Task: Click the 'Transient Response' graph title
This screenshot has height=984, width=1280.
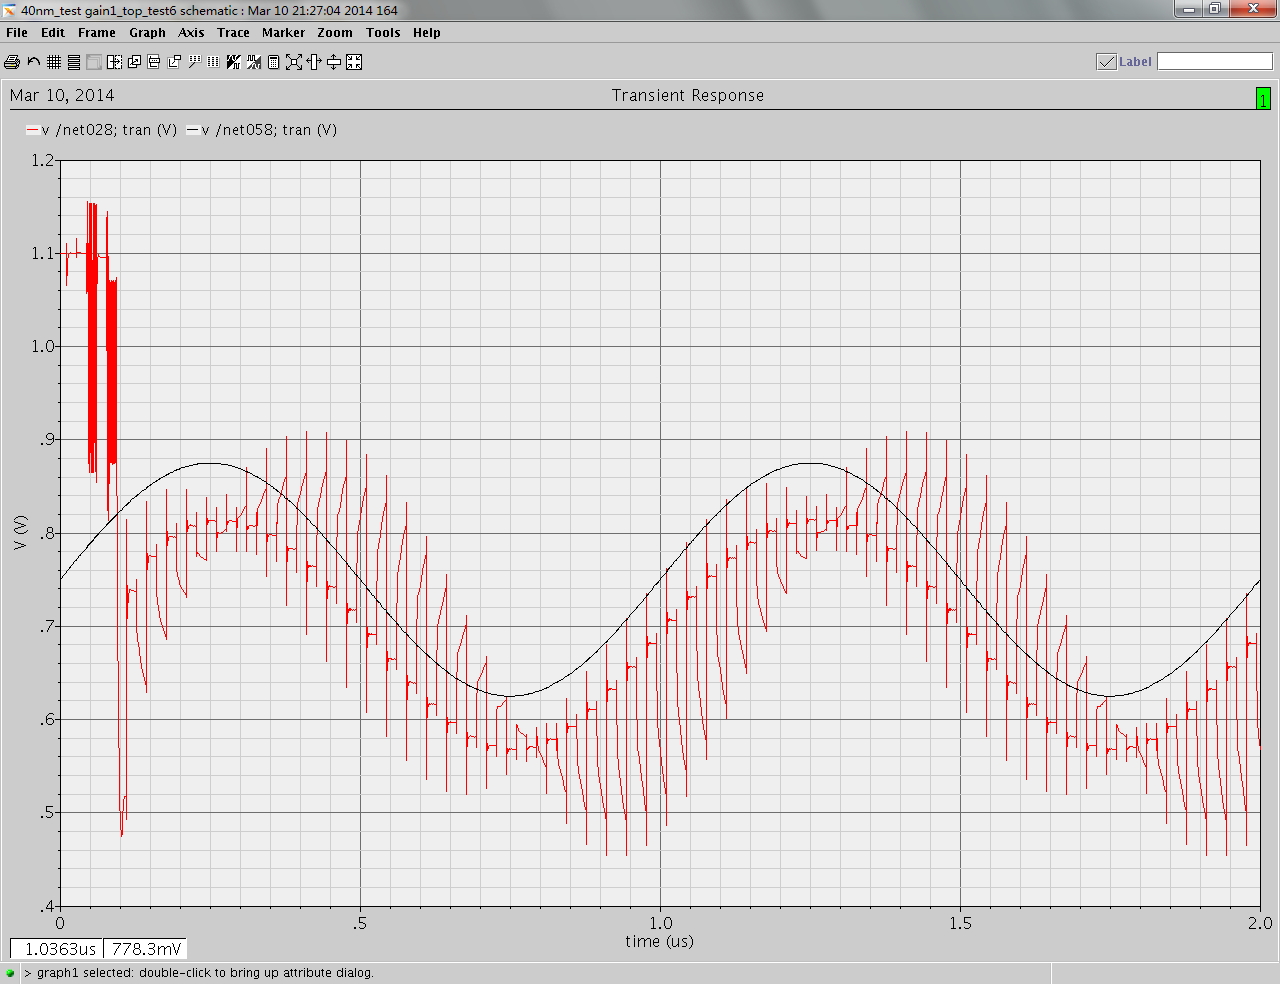Action: click(688, 96)
